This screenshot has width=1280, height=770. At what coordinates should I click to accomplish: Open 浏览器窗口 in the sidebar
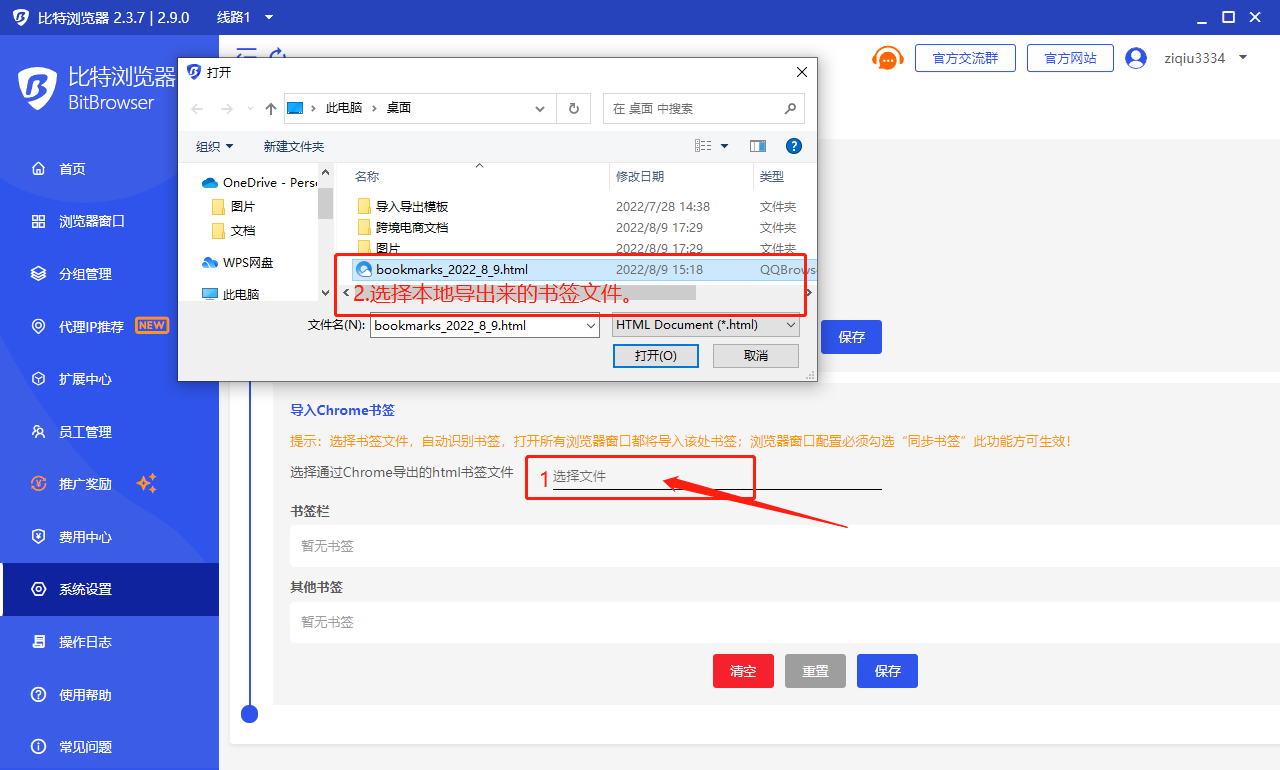coord(91,221)
